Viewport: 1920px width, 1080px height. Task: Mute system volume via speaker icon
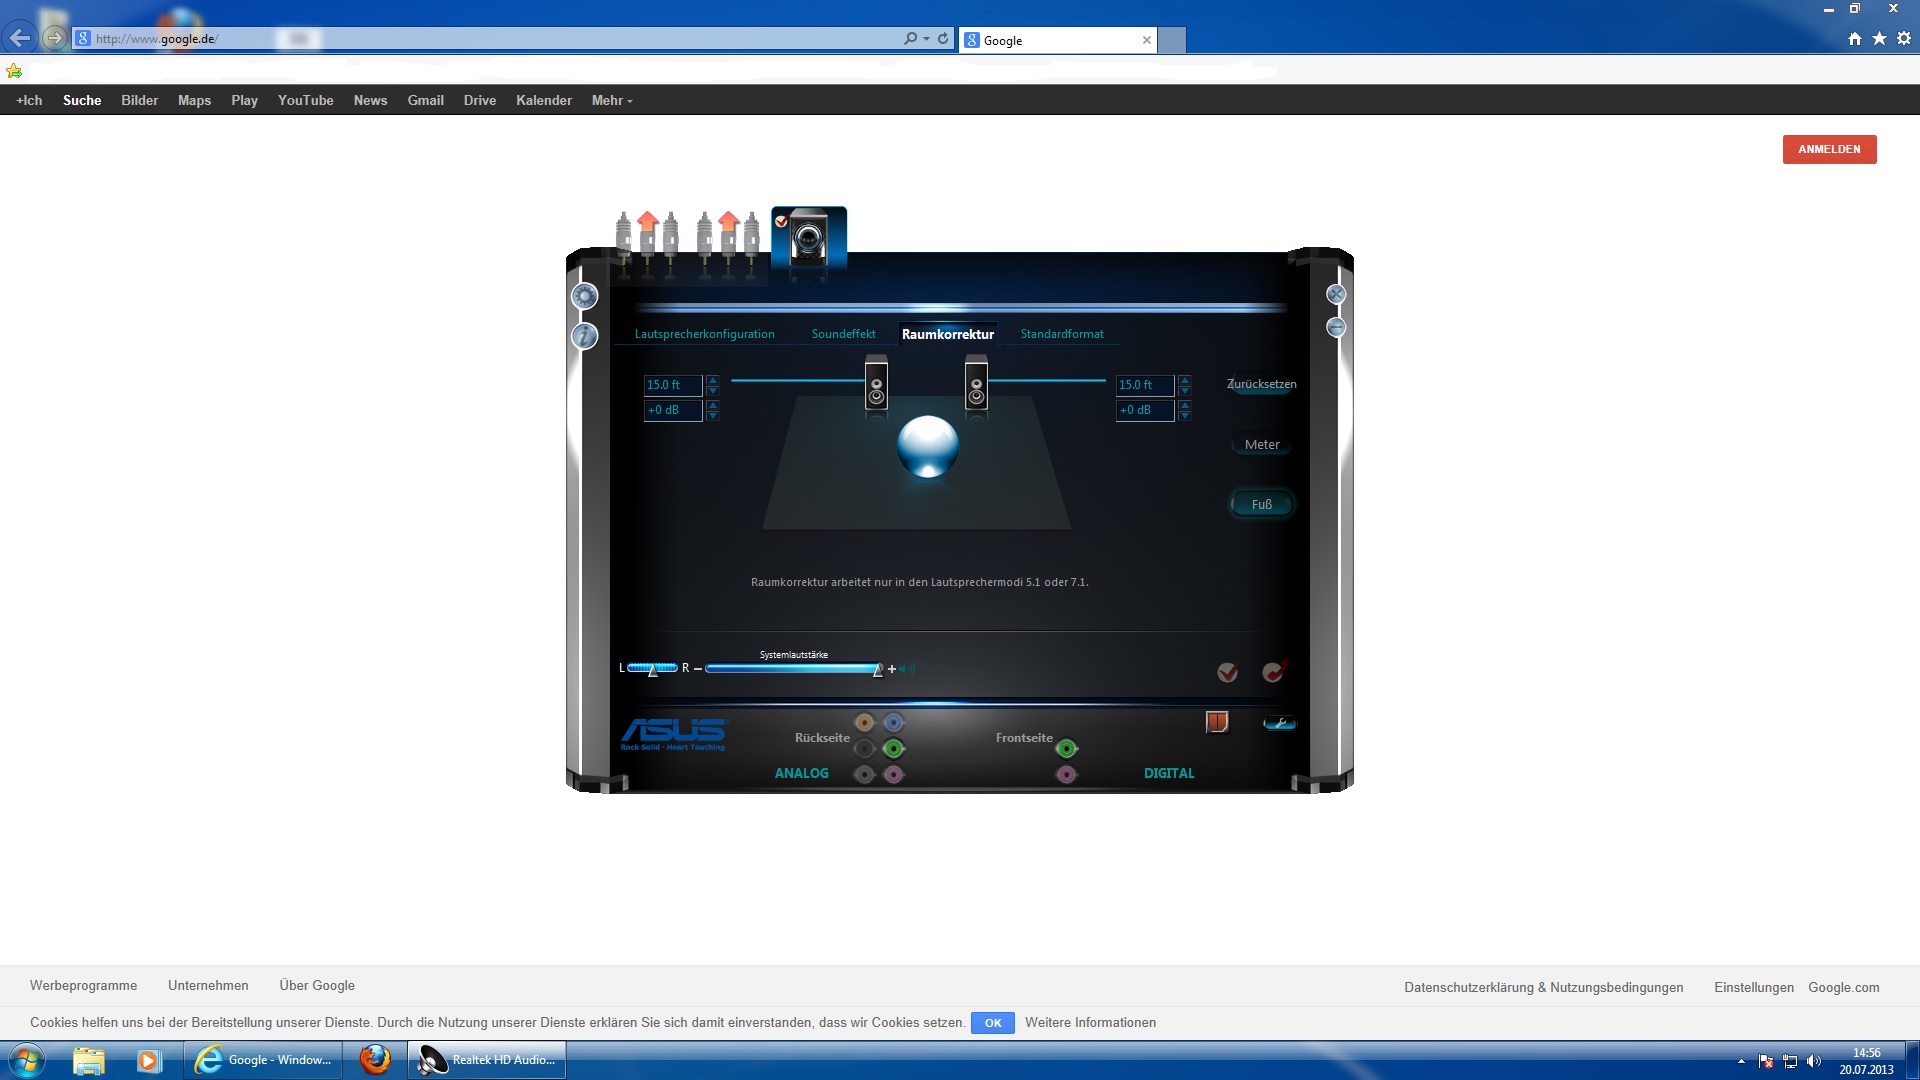908,669
